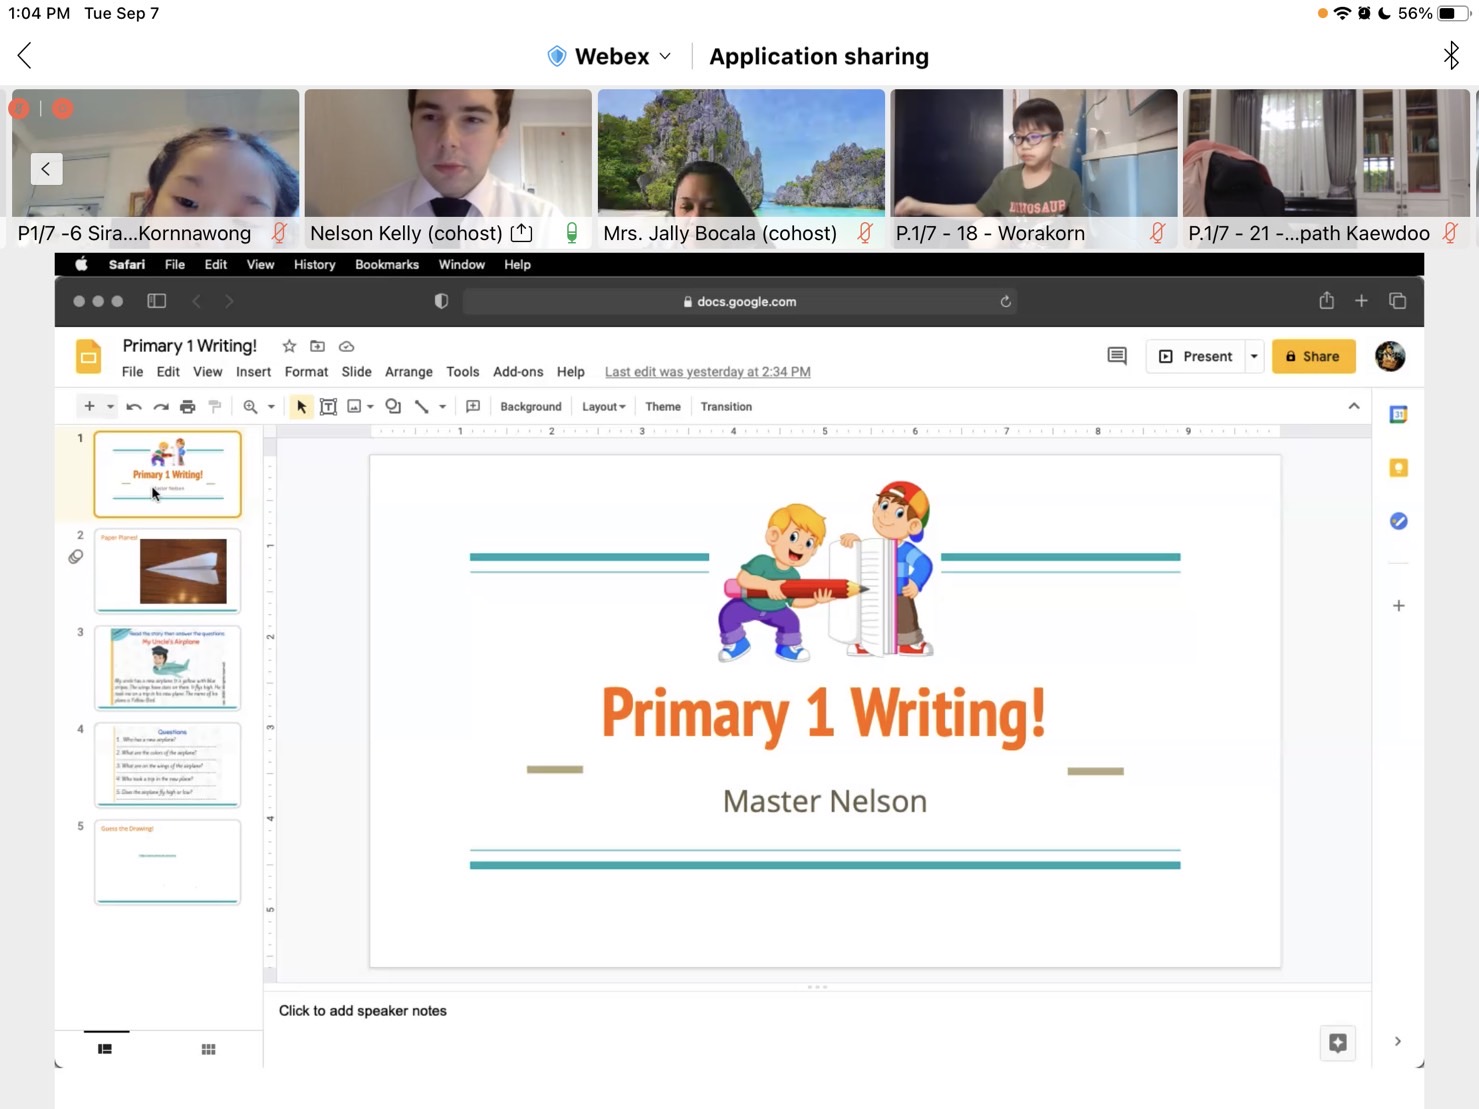Move the presentation to a folder
Image resolution: width=1479 pixels, height=1109 pixels.
317,346
